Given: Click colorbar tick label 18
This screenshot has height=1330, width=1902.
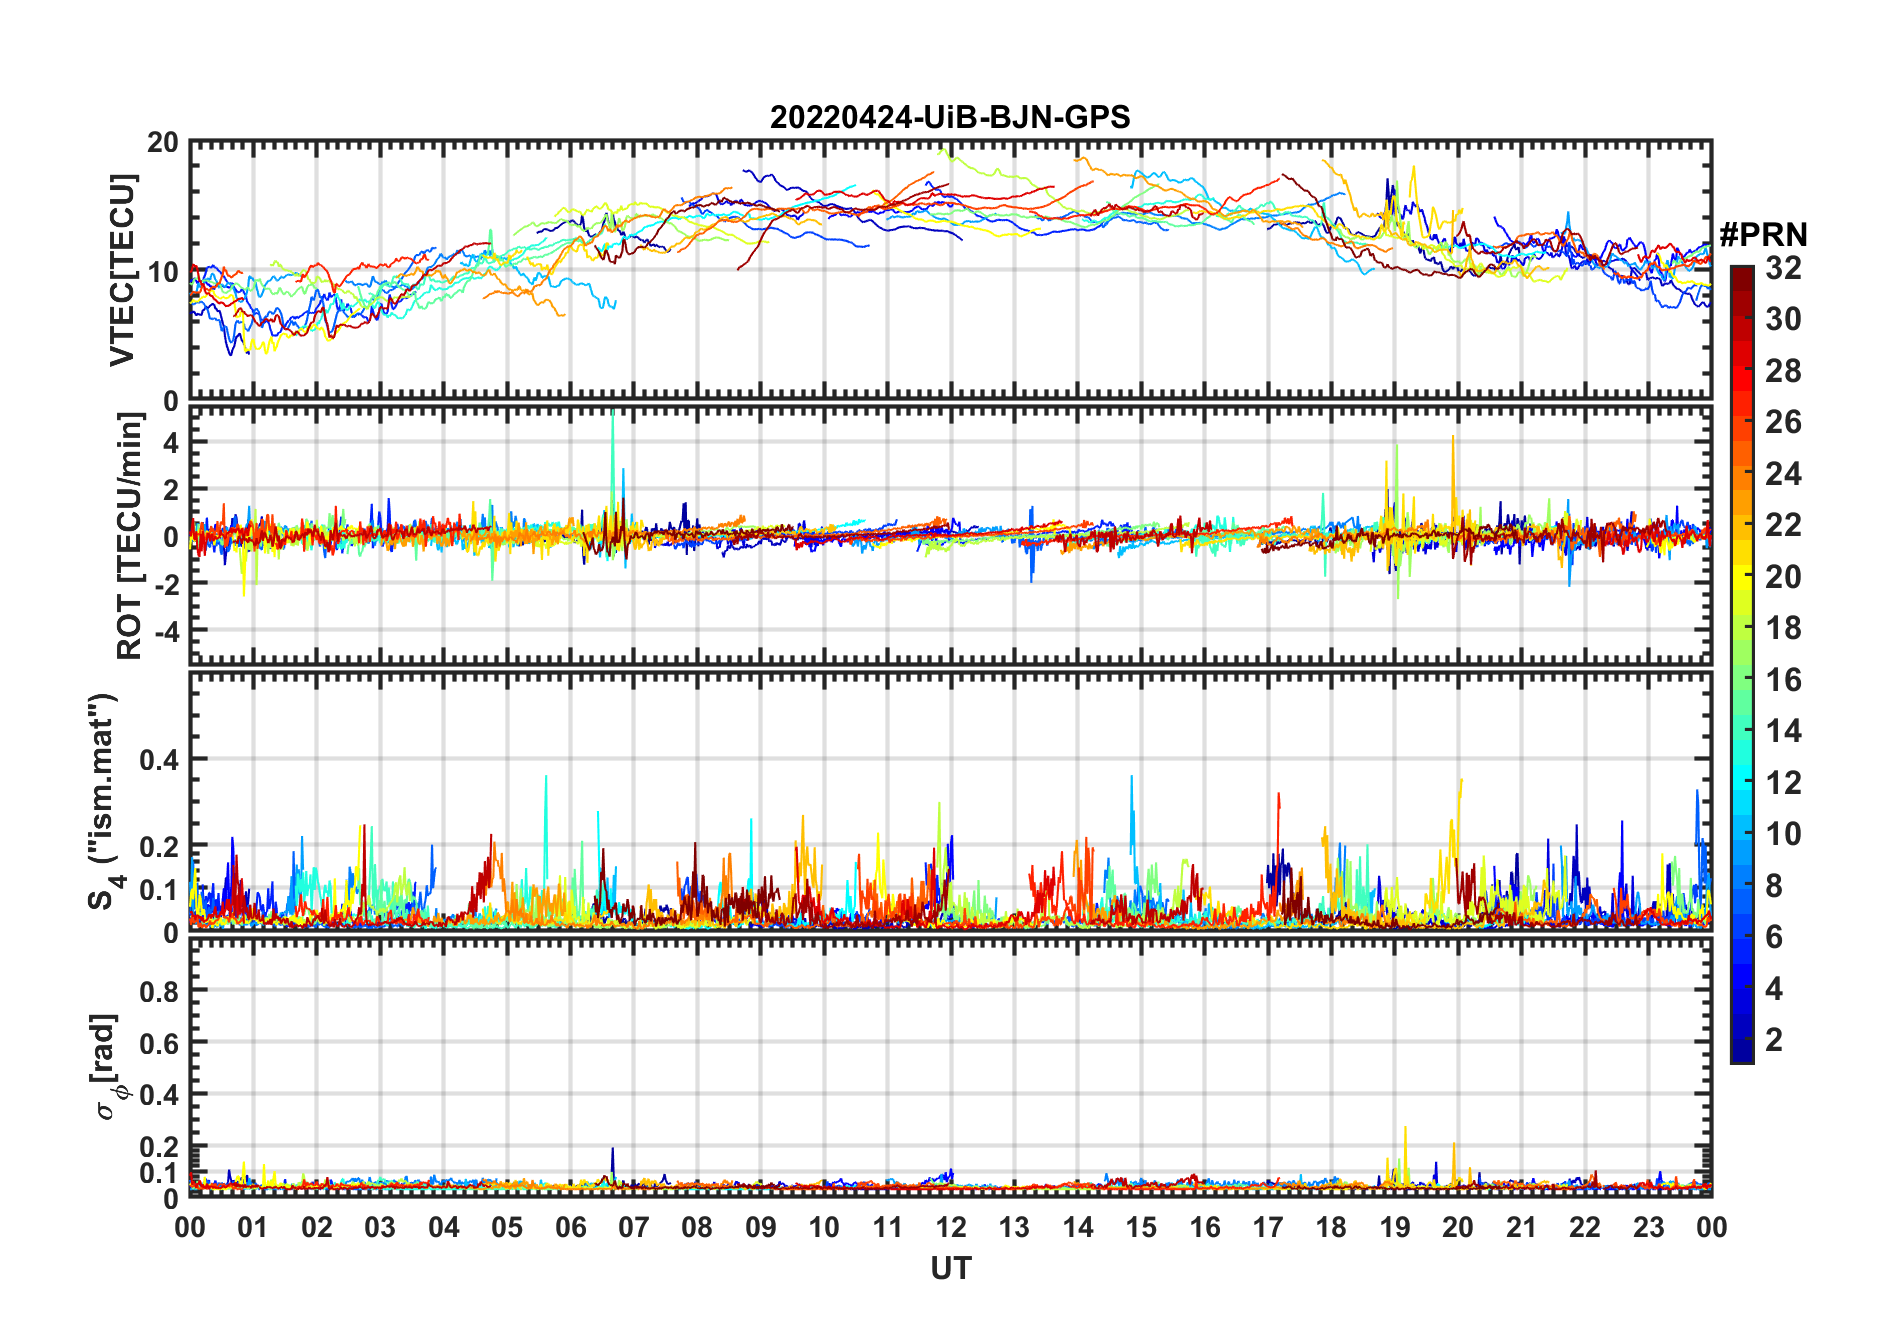Looking at the screenshot, I should click(1783, 628).
